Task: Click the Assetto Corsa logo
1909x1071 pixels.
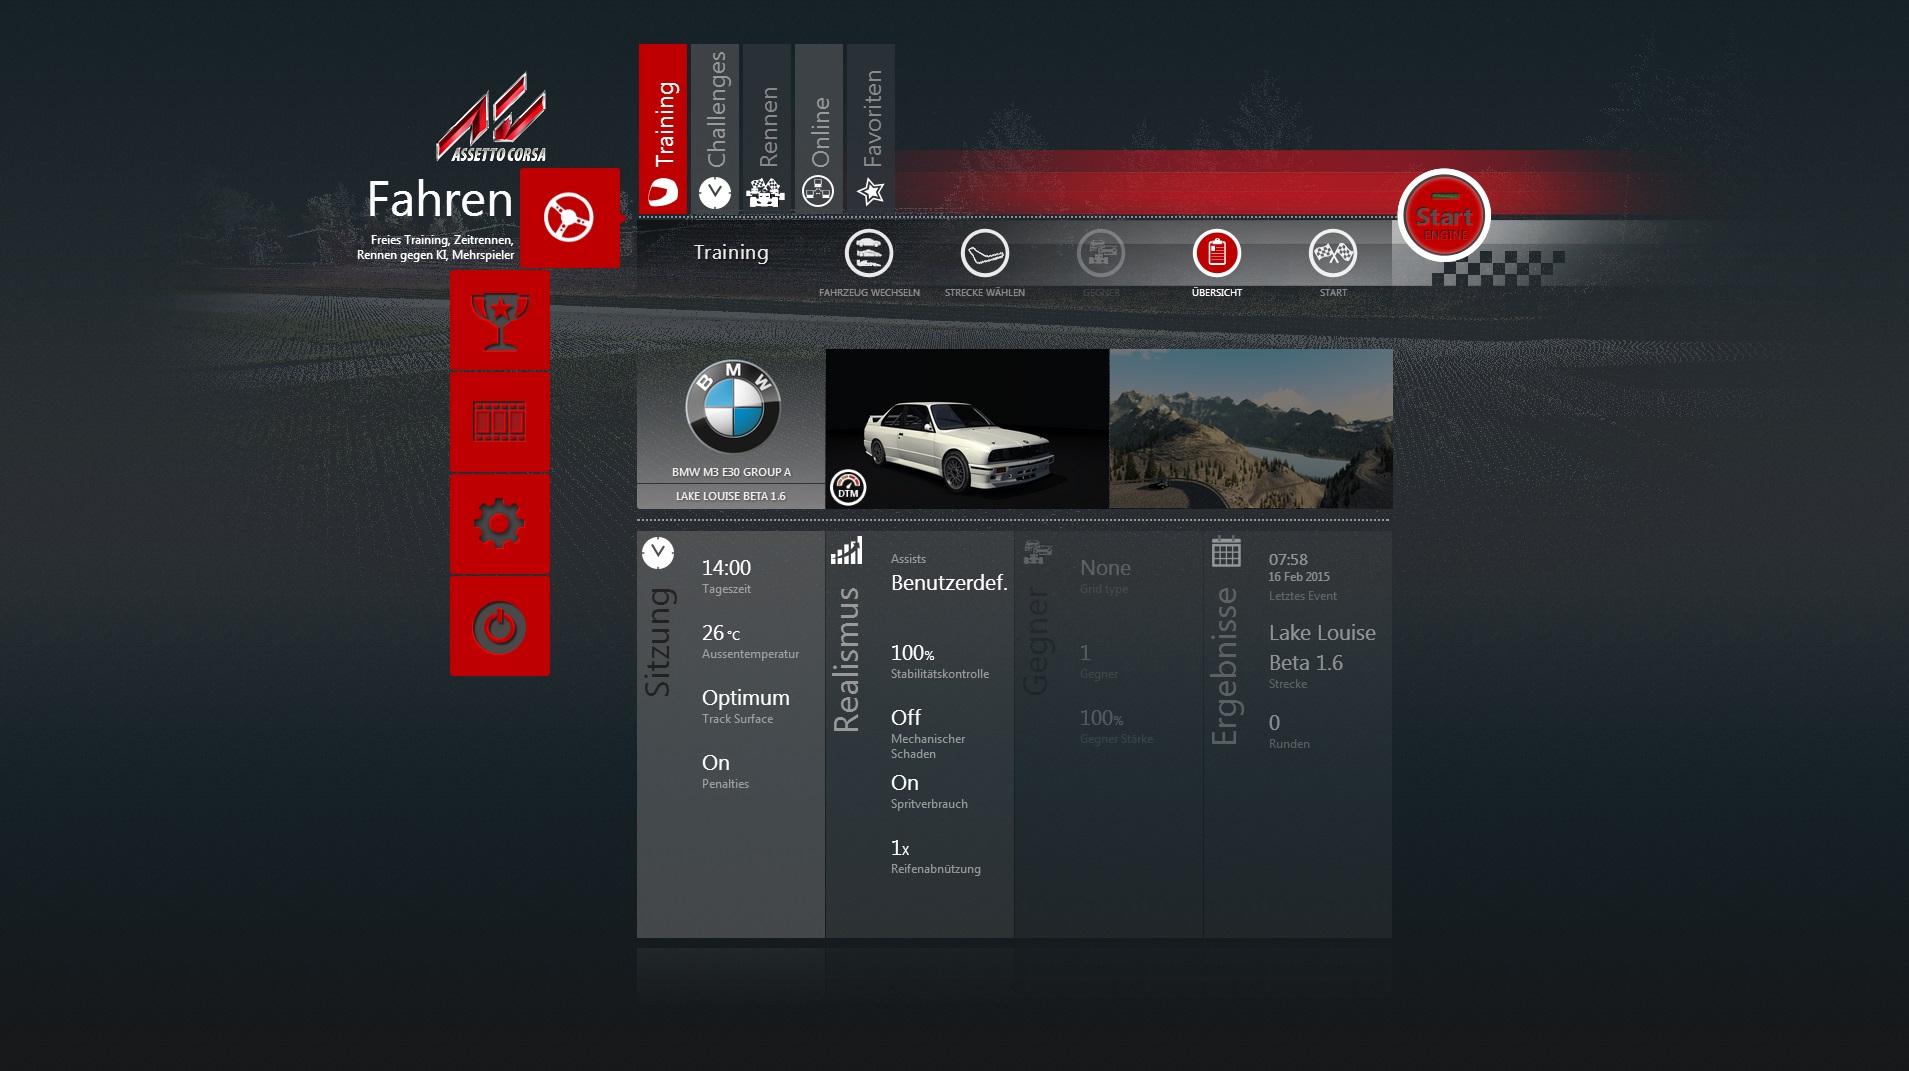Action: [491, 118]
